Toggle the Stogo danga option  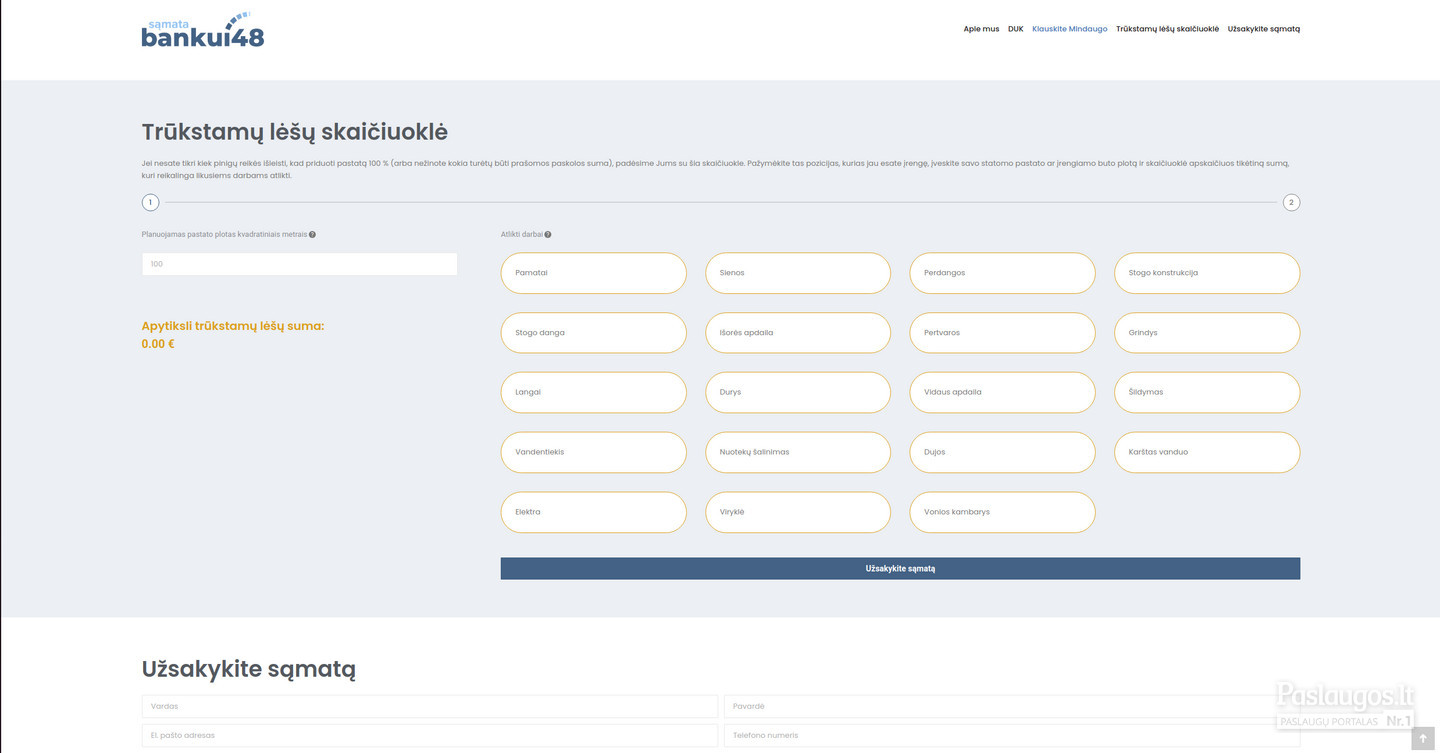(x=593, y=333)
